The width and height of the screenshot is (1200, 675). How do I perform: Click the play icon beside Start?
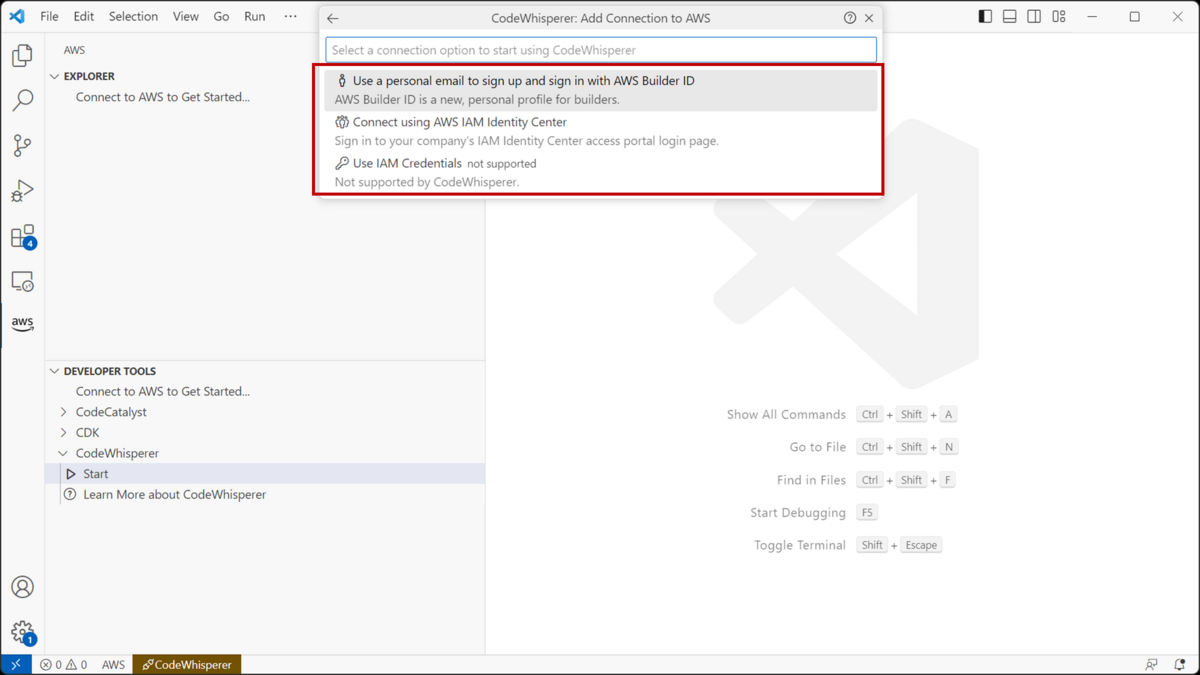(x=71, y=474)
